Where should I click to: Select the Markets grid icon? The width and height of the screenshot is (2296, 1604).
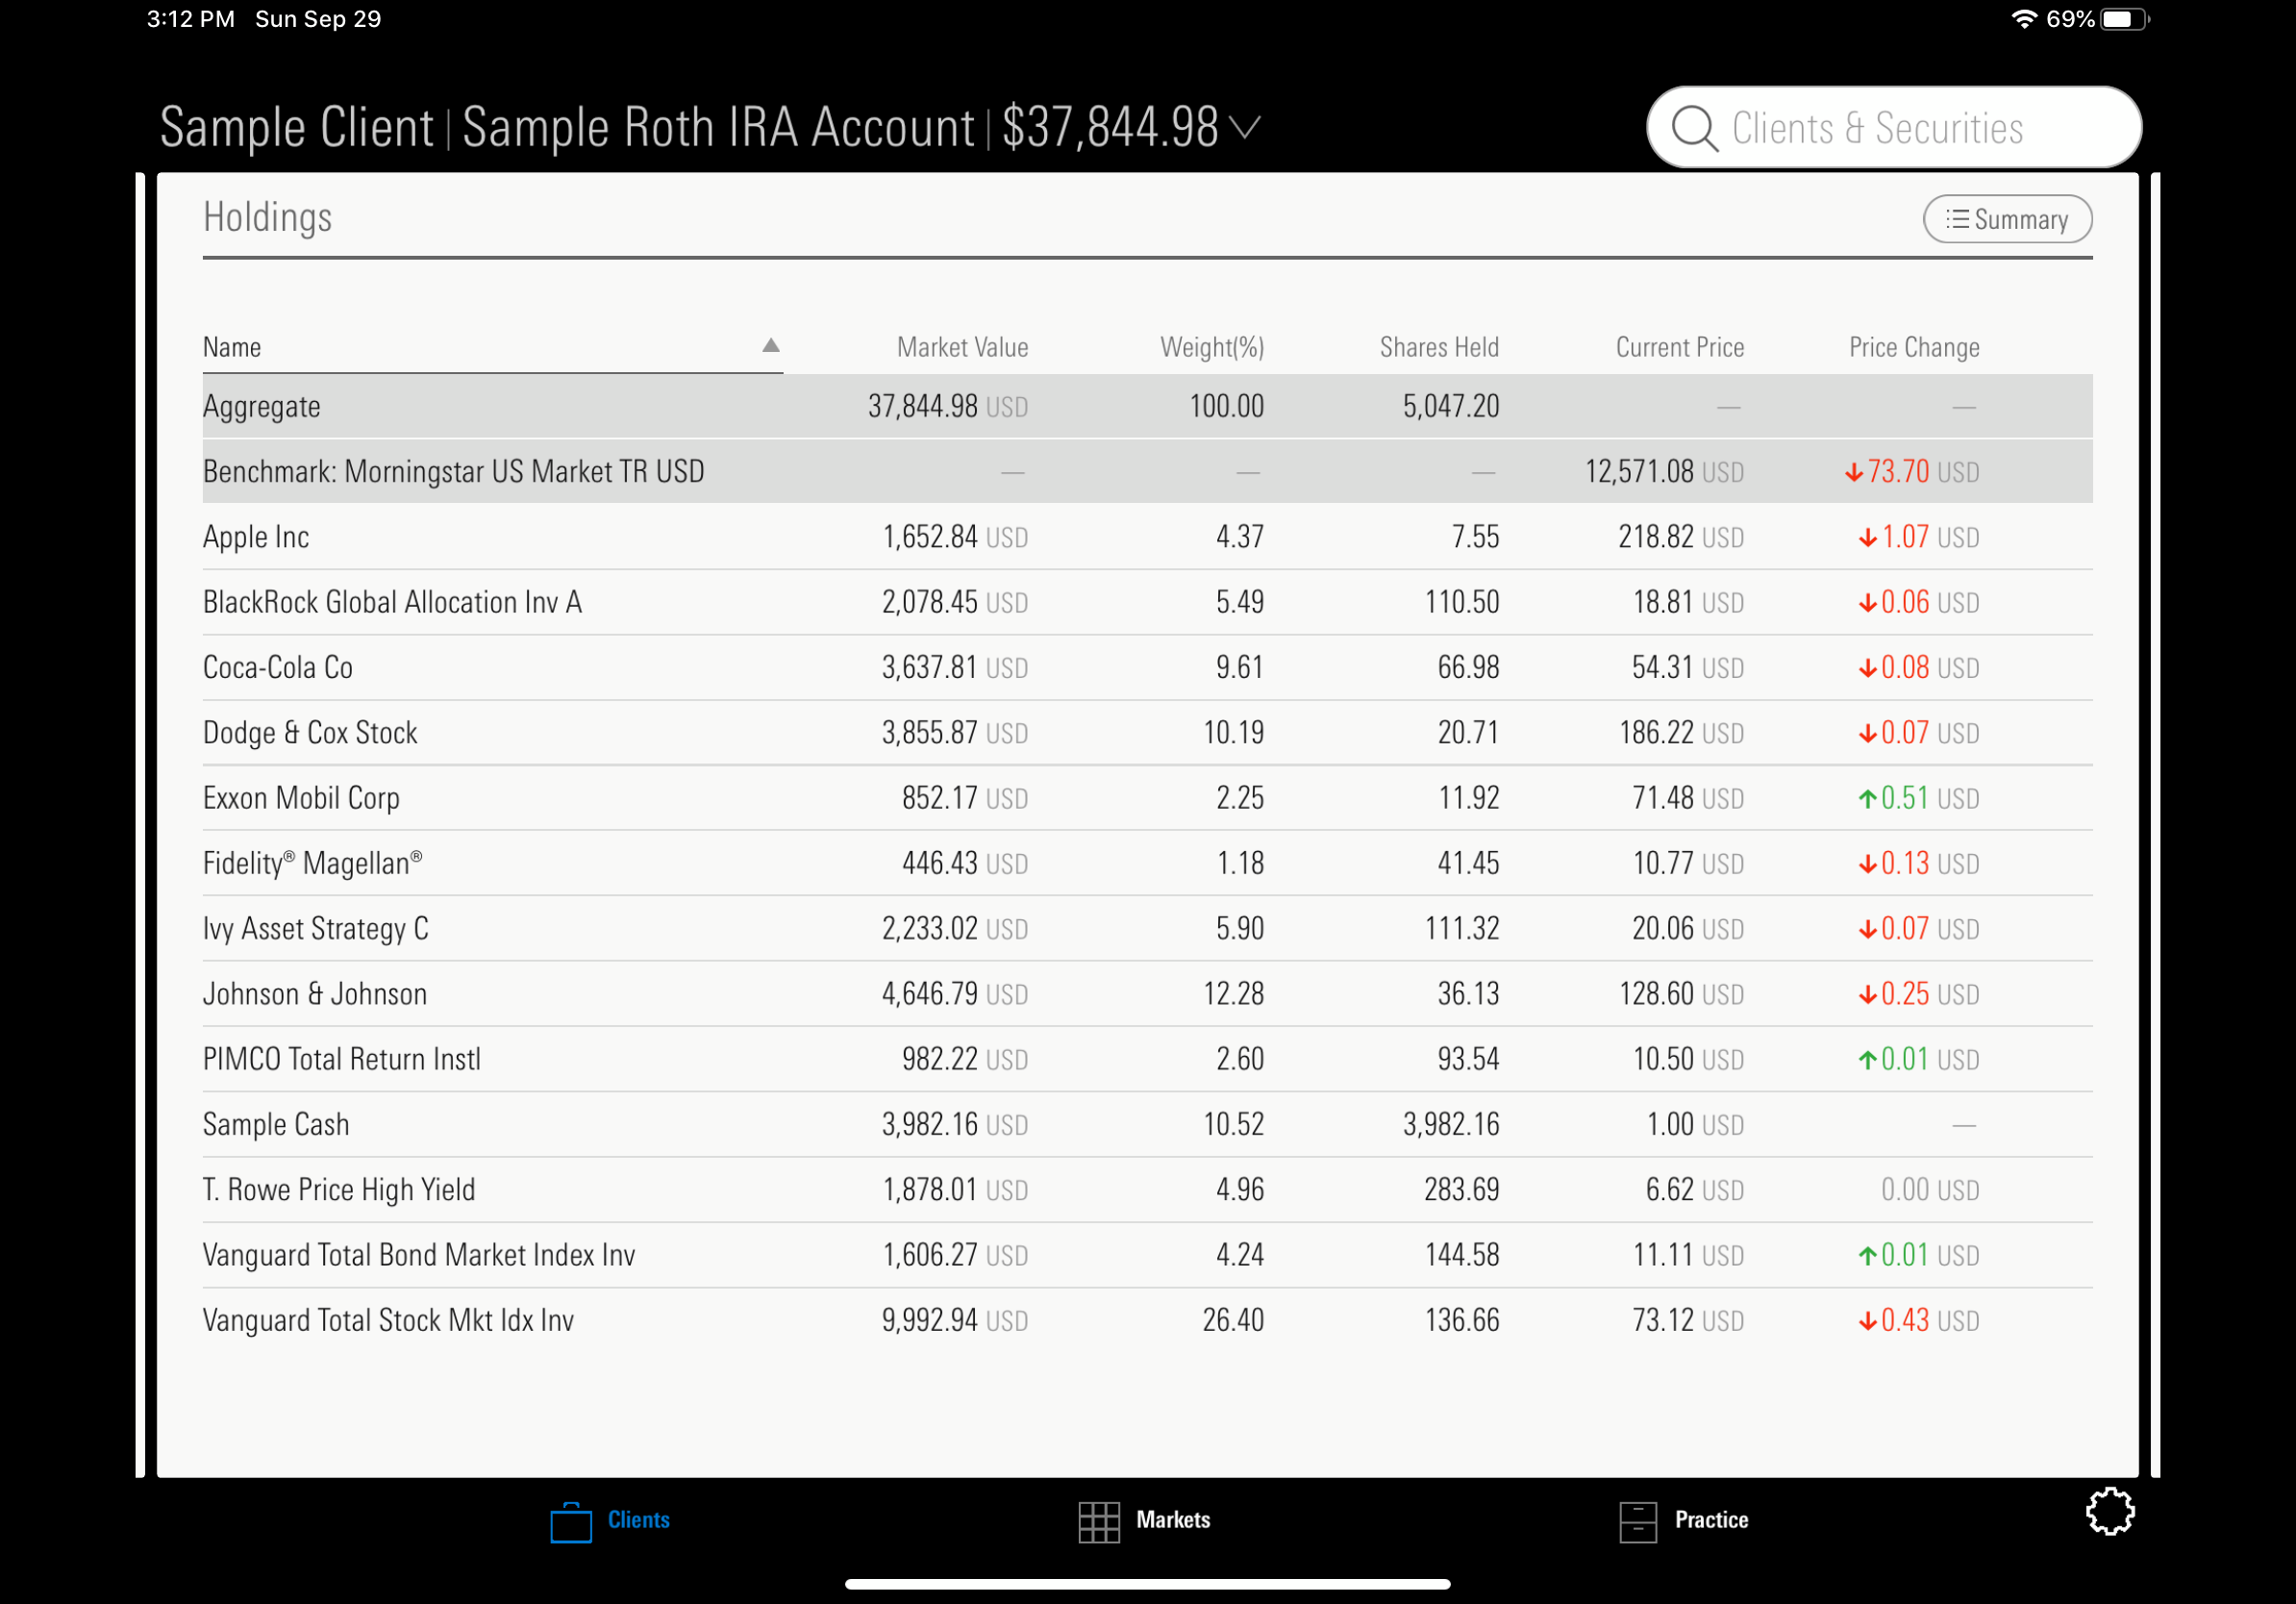(x=1098, y=1522)
